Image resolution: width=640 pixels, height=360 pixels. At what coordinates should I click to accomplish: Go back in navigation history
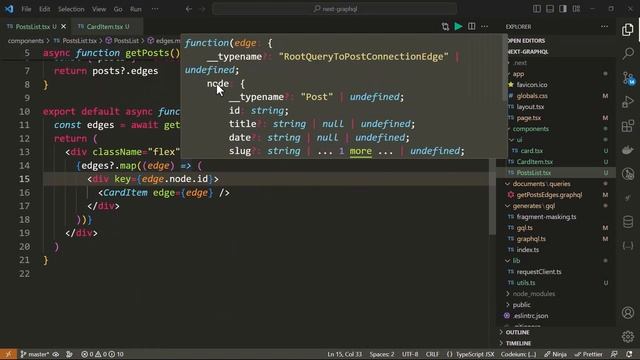coord(189,9)
